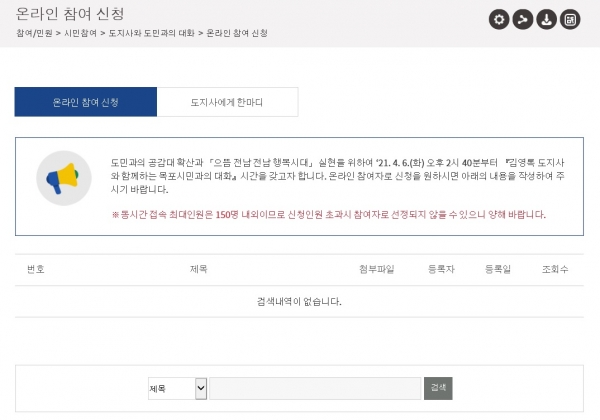Click the final 온라인 참여 신청 breadcrumb
Image resolution: width=600 pixels, height=420 pixels.
point(237,34)
